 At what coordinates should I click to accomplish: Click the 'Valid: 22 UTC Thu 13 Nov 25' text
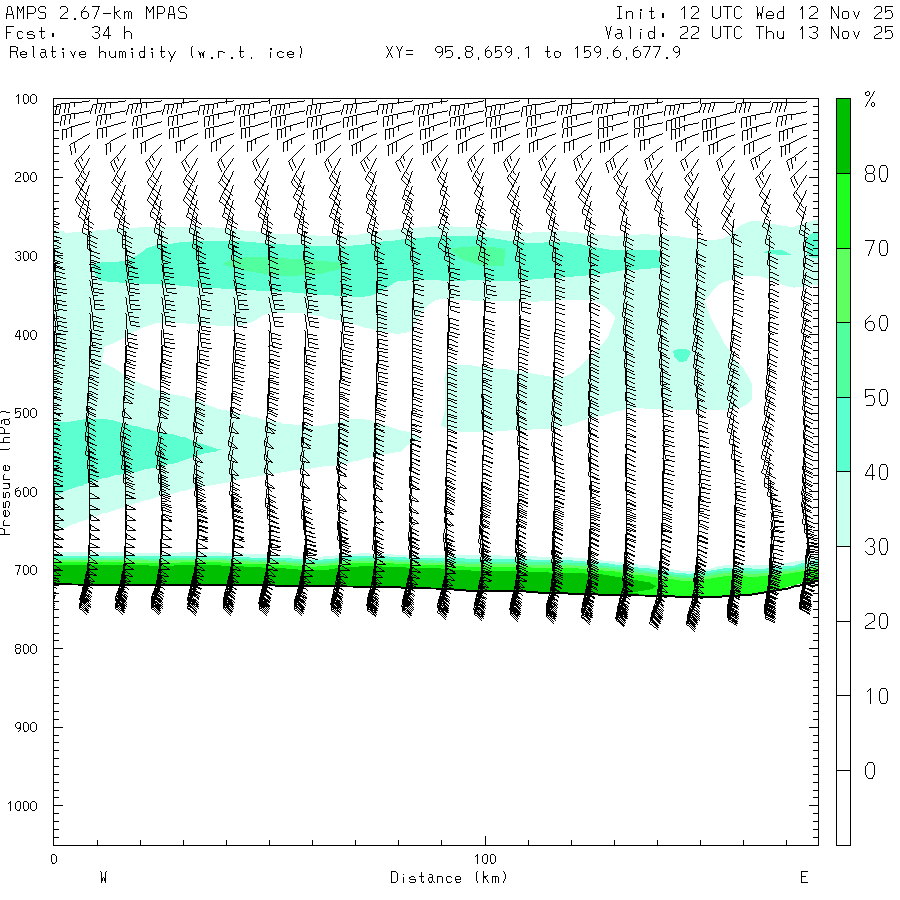(748, 33)
